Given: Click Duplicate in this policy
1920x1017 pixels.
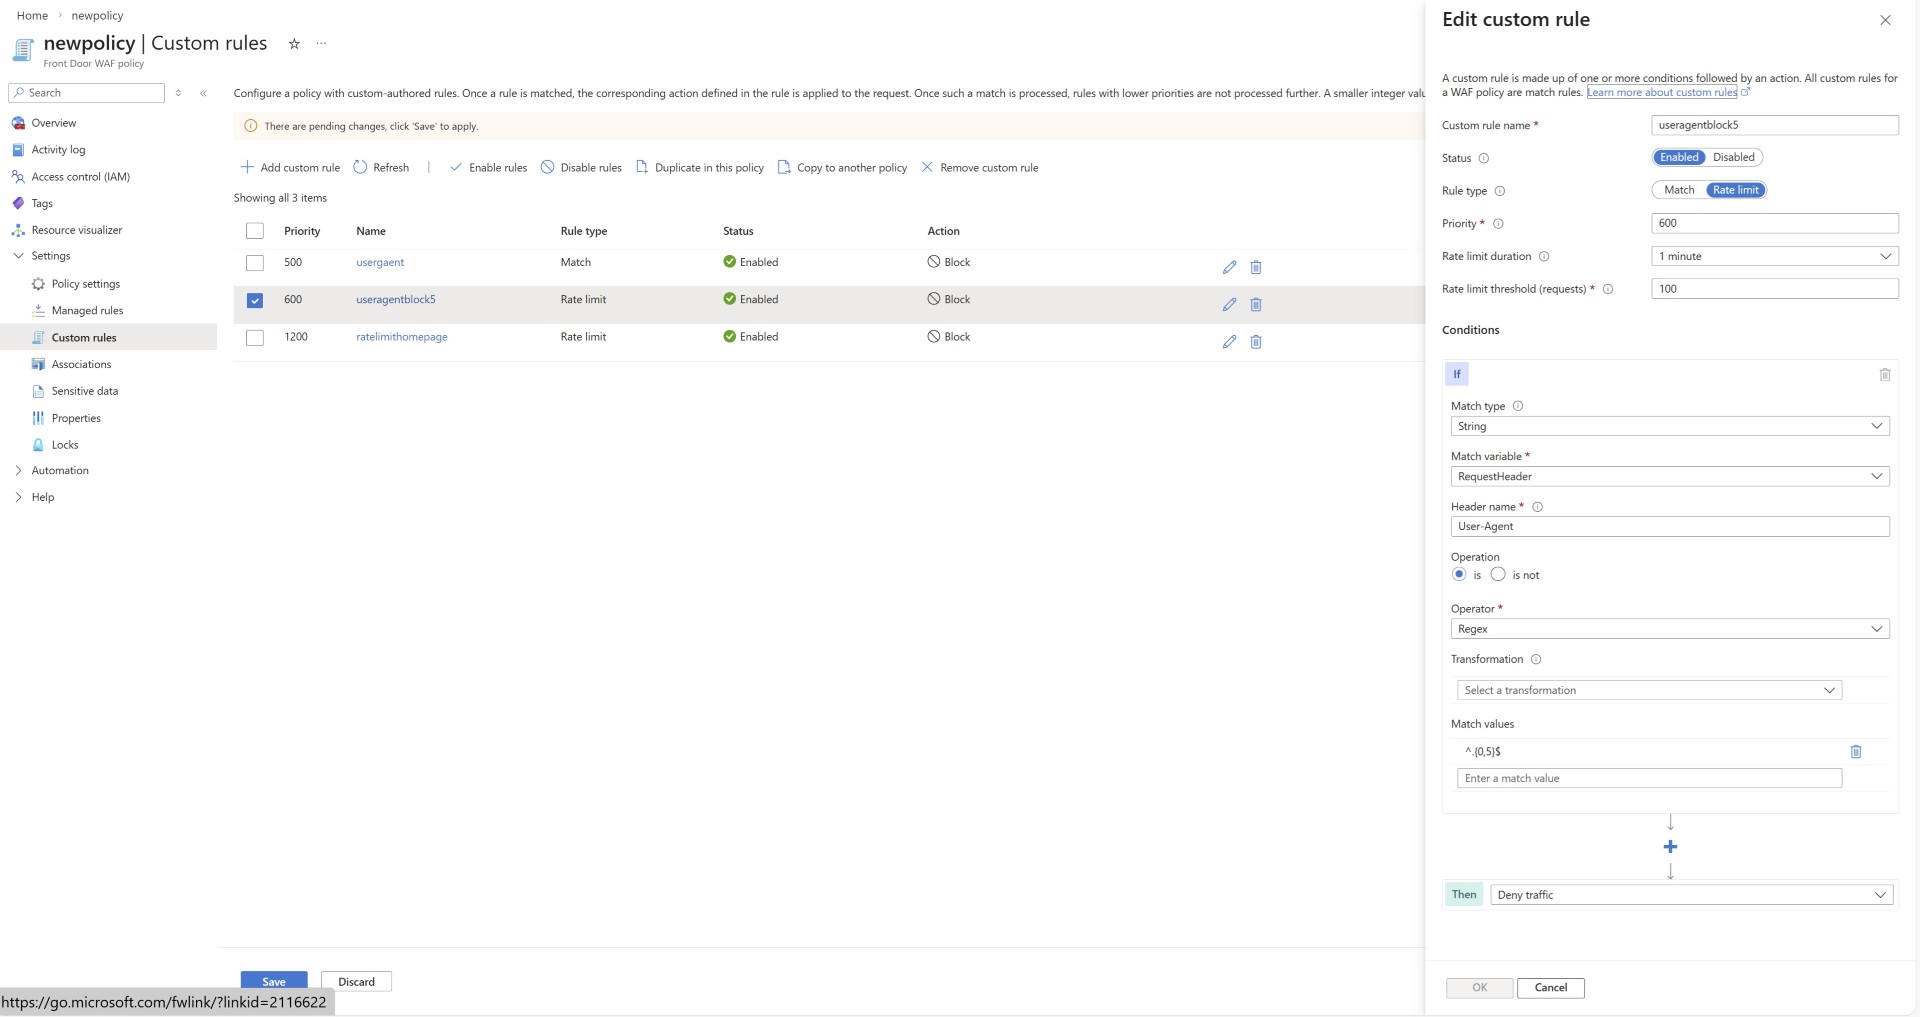Looking at the screenshot, I should tap(700, 167).
